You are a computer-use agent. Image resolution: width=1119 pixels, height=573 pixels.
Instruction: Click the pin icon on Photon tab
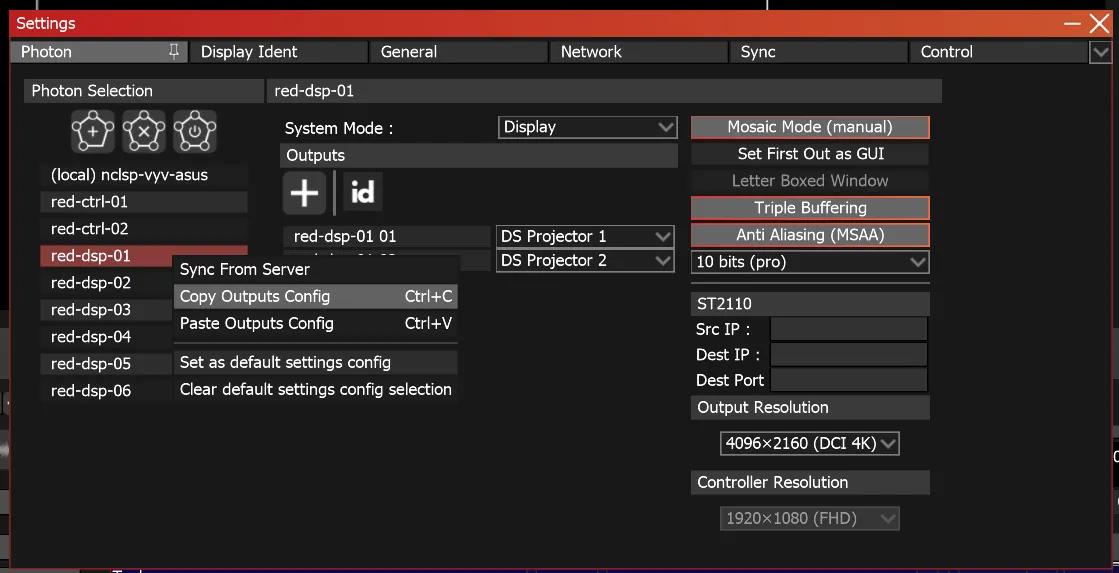(x=173, y=51)
